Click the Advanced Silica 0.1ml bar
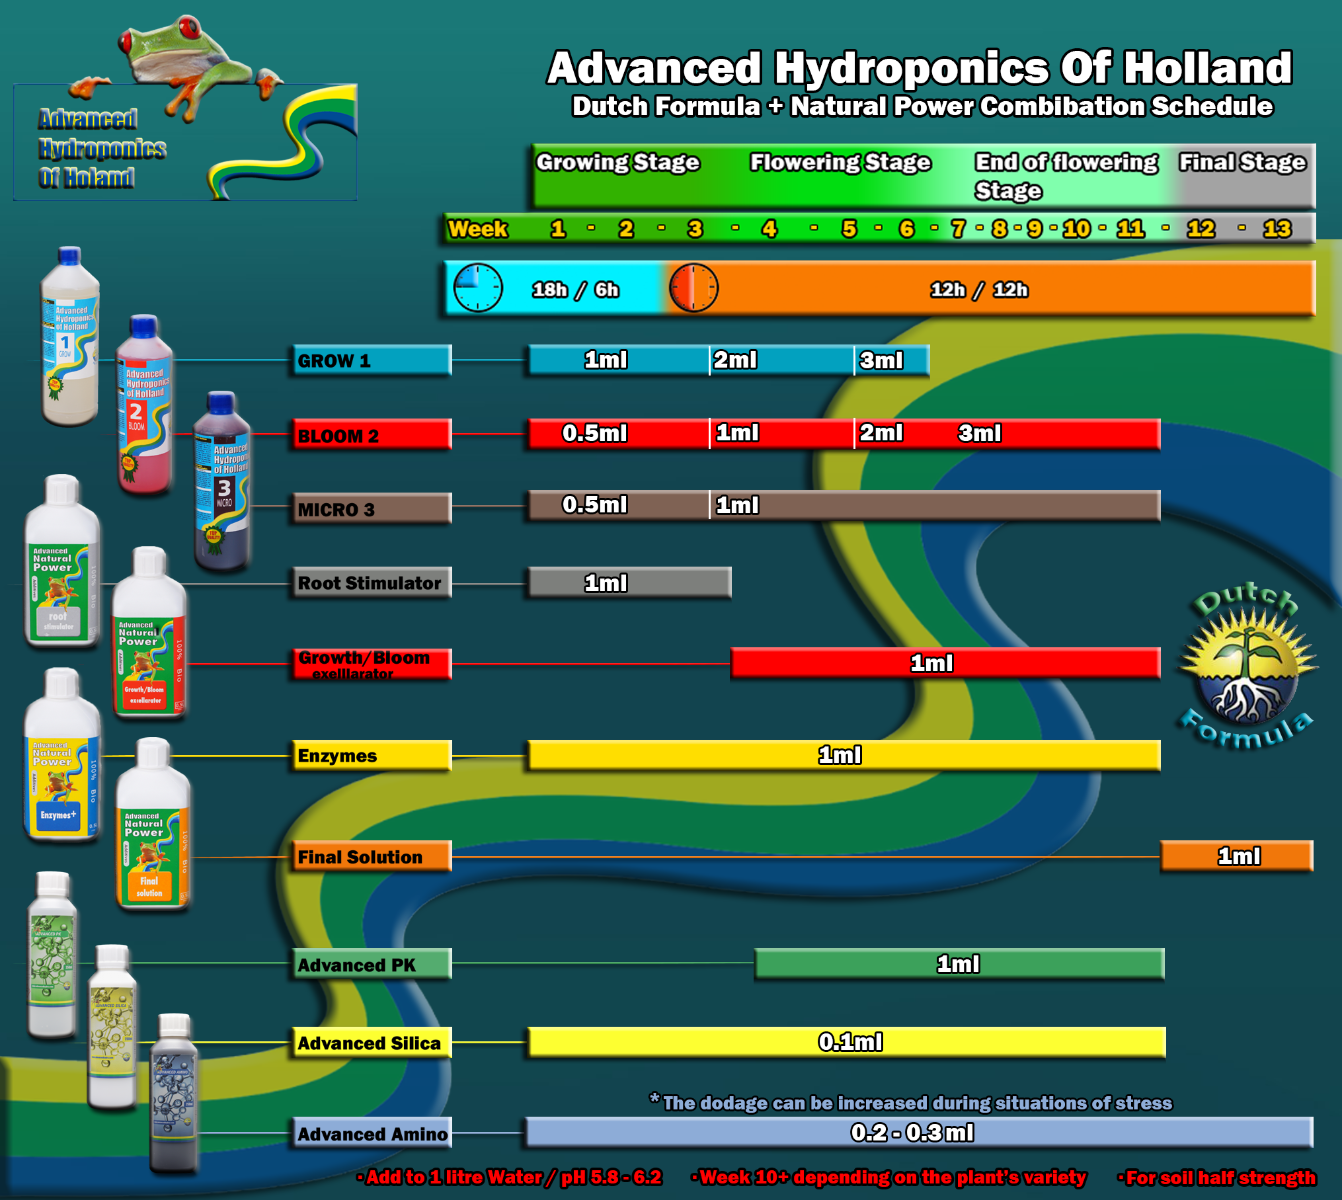The image size is (1342, 1200). point(847,1042)
